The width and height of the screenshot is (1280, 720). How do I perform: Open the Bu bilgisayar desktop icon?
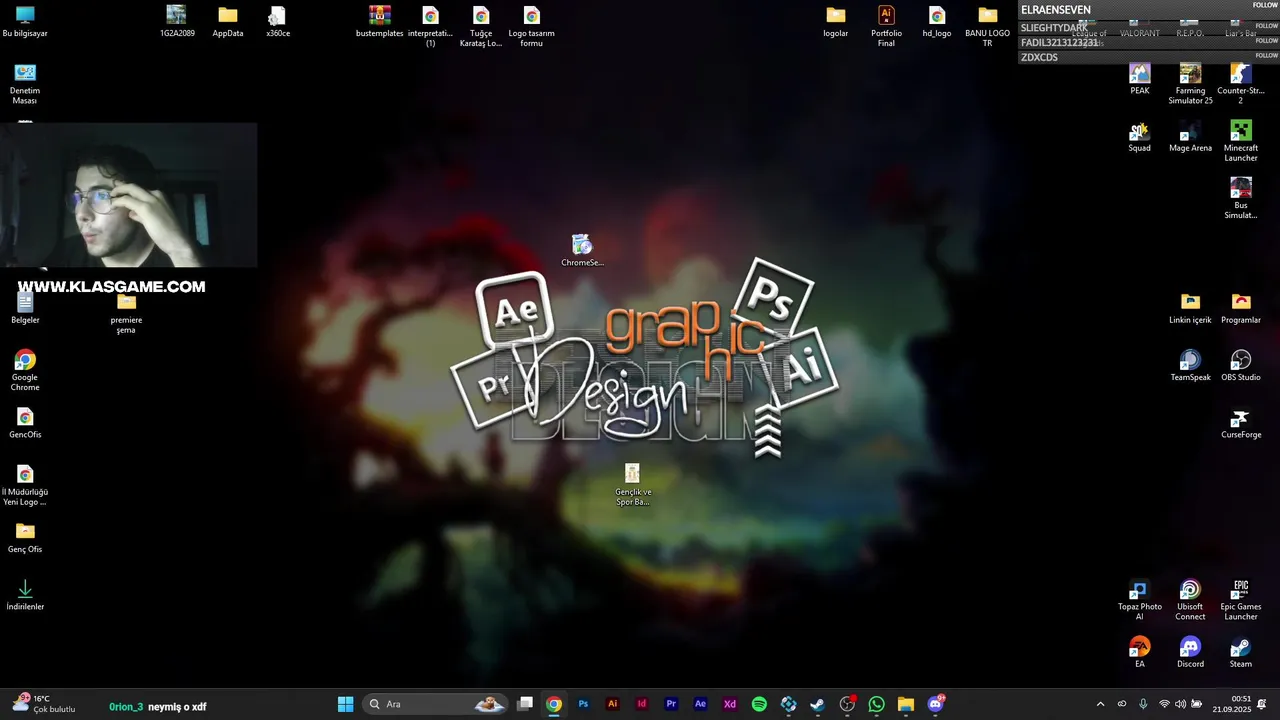pos(25,21)
